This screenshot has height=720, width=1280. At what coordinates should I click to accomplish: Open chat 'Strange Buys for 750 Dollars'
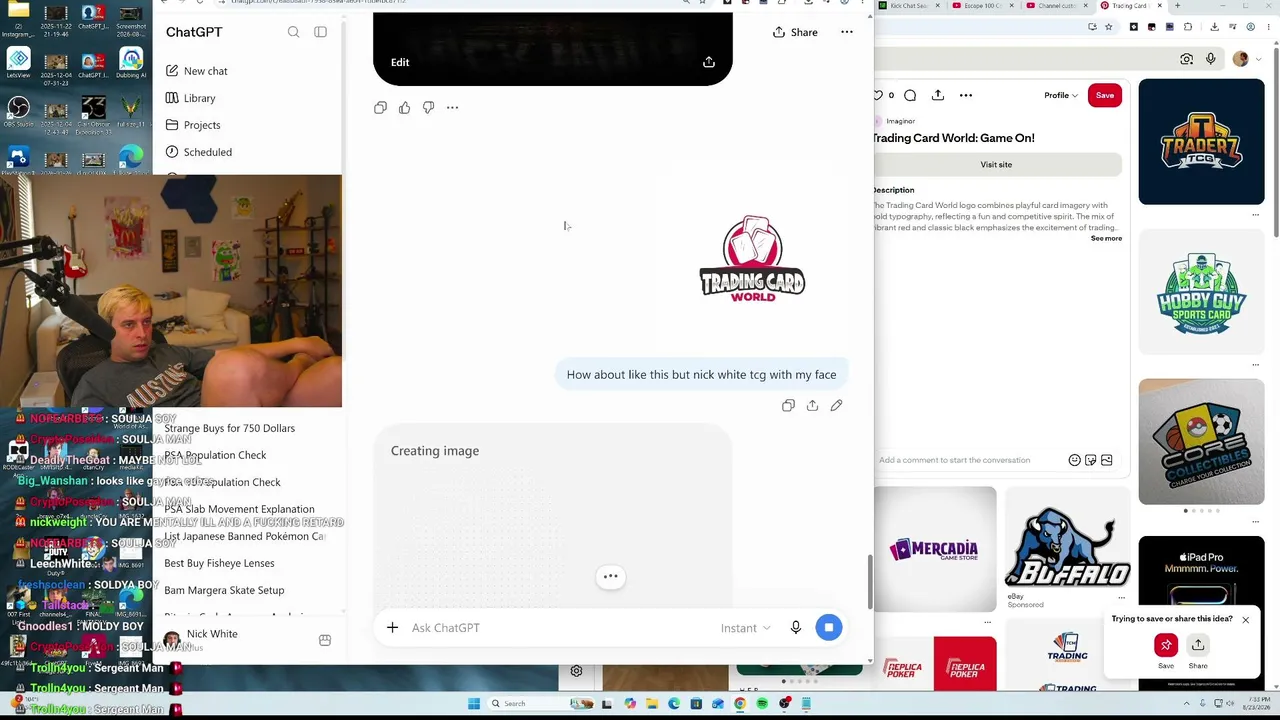[x=230, y=428]
